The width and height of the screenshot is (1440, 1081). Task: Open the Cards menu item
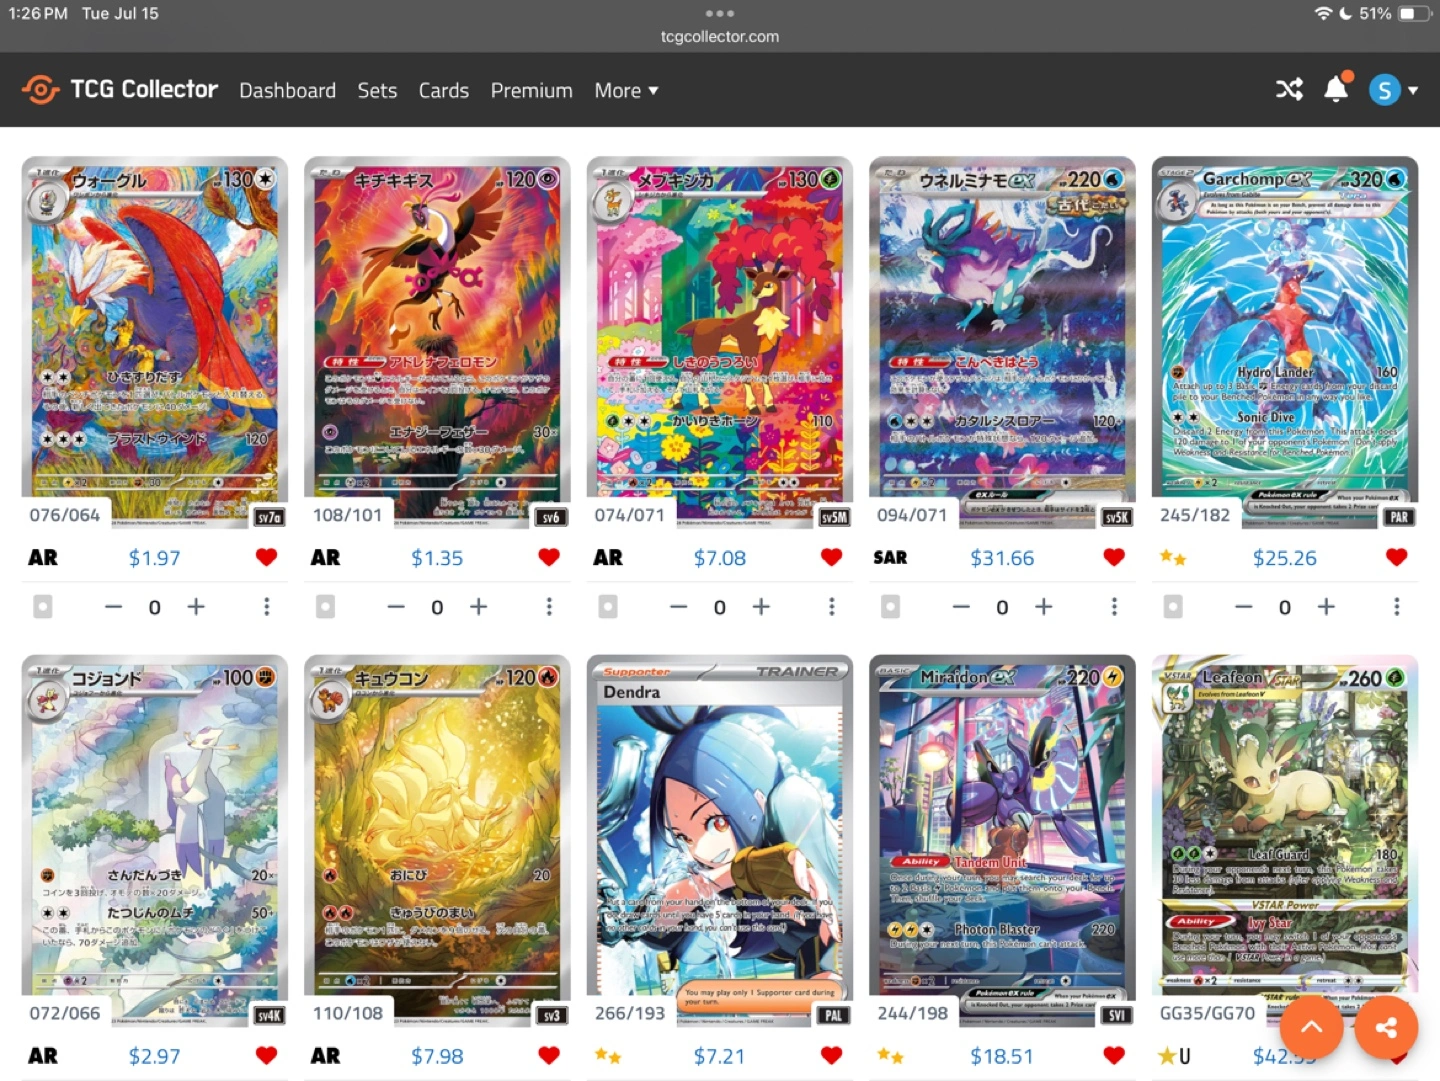443,90
